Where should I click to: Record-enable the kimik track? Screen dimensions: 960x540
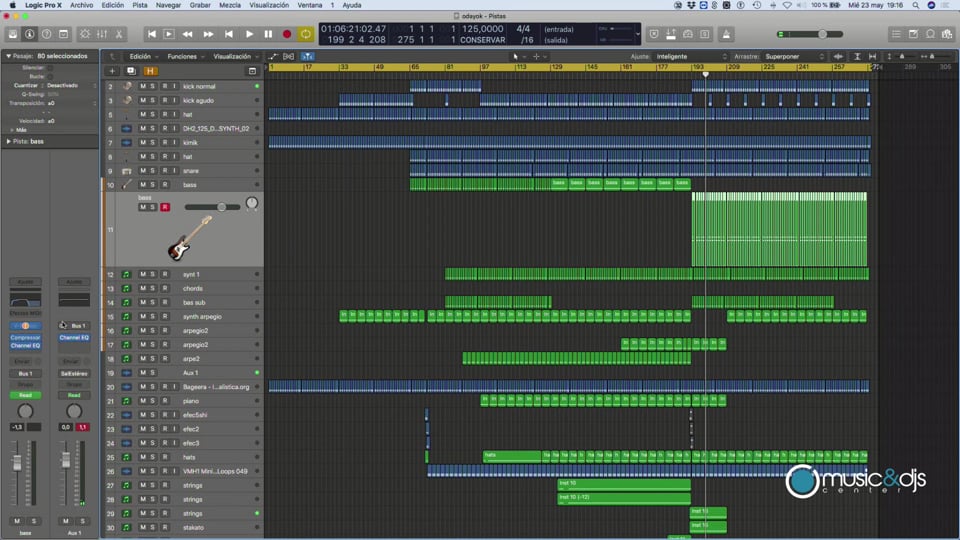point(165,143)
